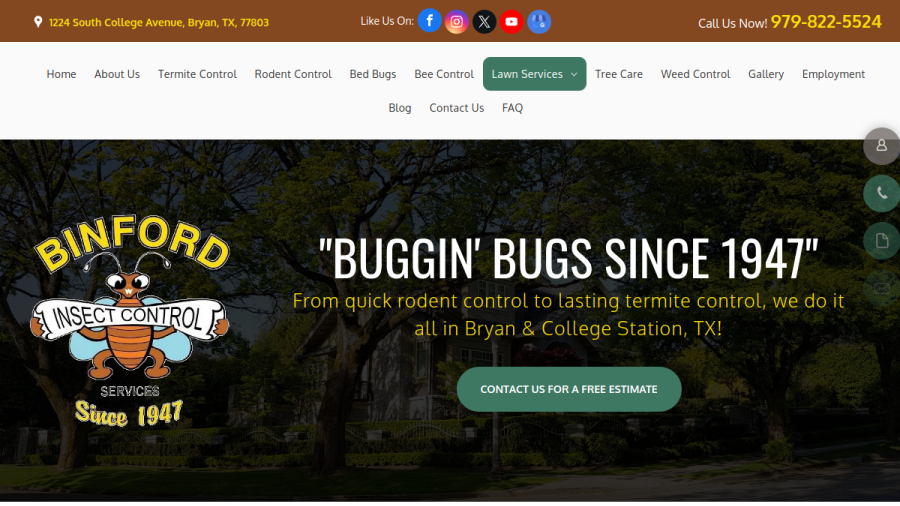The image size is (900, 506).
Task: Click the floating document icon
Action: click(x=882, y=241)
